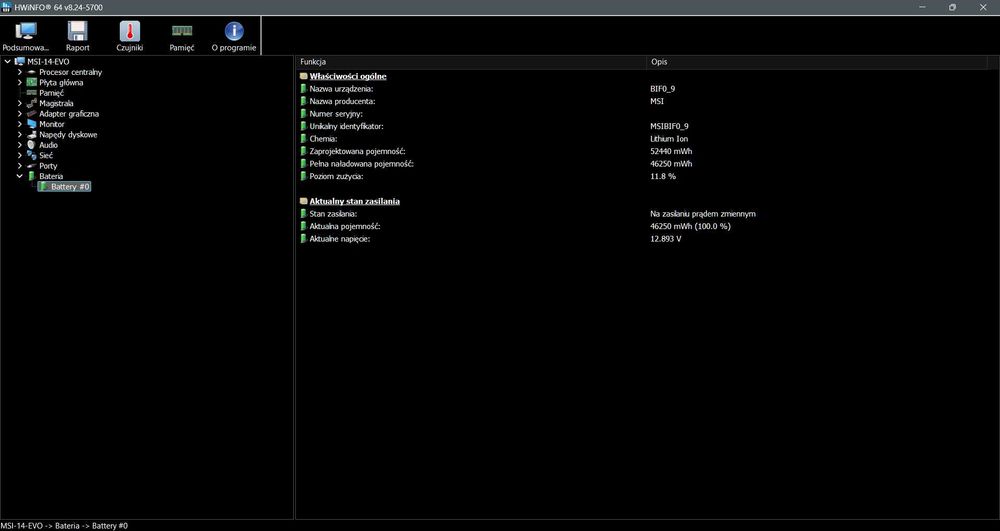
Task: Expand the Monitor node
Action: [20, 124]
